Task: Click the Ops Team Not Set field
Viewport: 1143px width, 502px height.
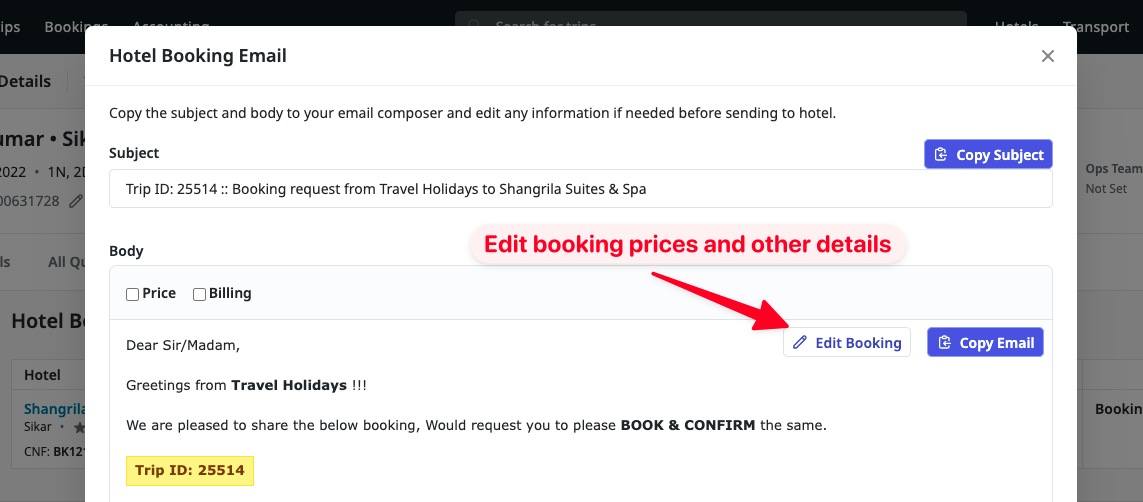Action: click(1110, 179)
